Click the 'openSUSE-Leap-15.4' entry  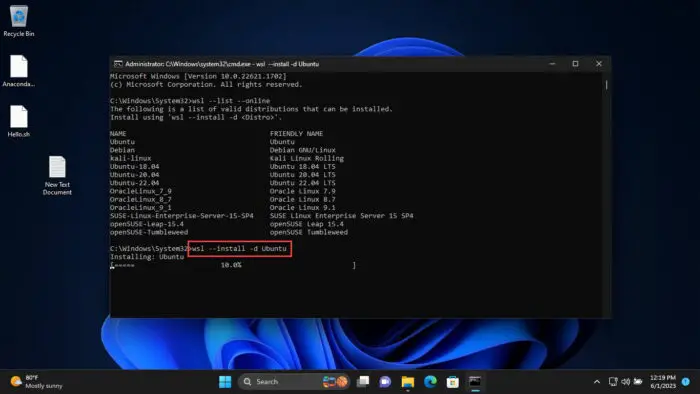point(147,224)
